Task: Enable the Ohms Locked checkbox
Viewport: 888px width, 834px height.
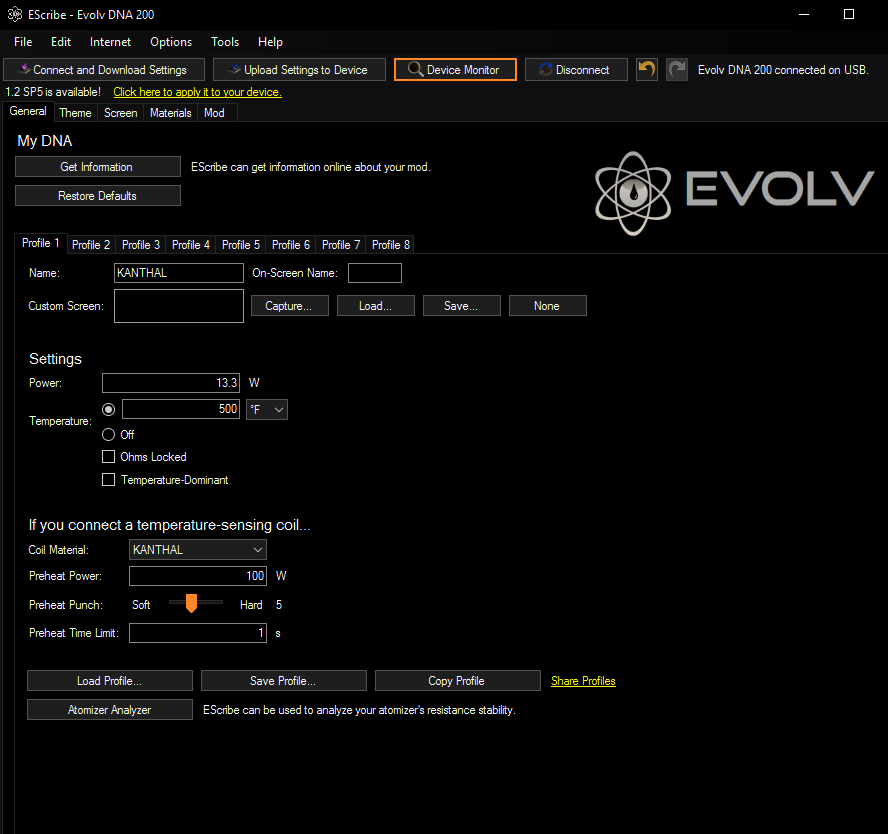Action: 109,457
